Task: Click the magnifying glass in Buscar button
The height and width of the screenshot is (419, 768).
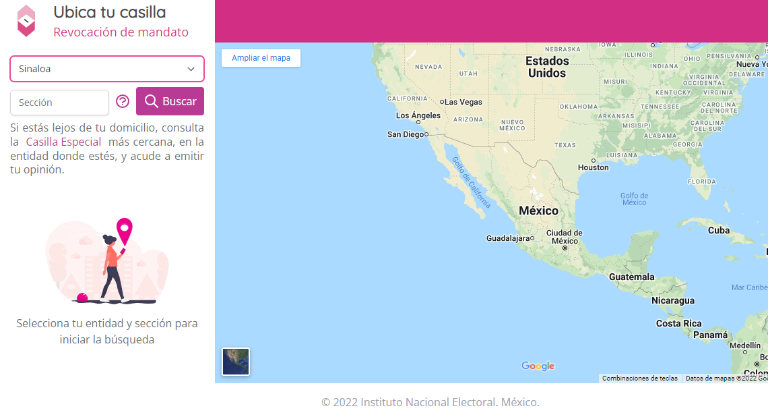Action: (x=152, y=102)
